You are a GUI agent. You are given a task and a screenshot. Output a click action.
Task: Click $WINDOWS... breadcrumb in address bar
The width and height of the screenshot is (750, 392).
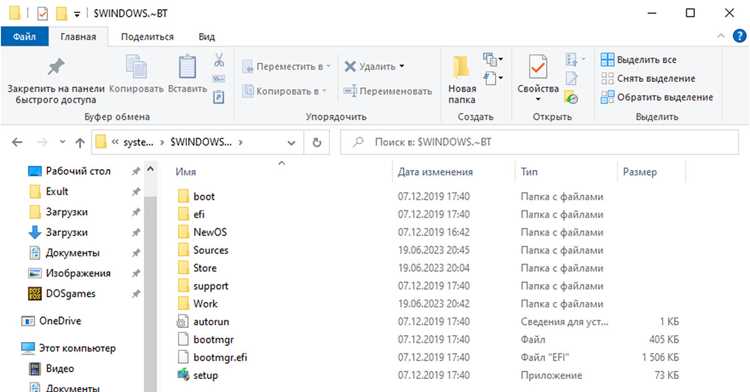pyautogui.click(x=201, y=142)
